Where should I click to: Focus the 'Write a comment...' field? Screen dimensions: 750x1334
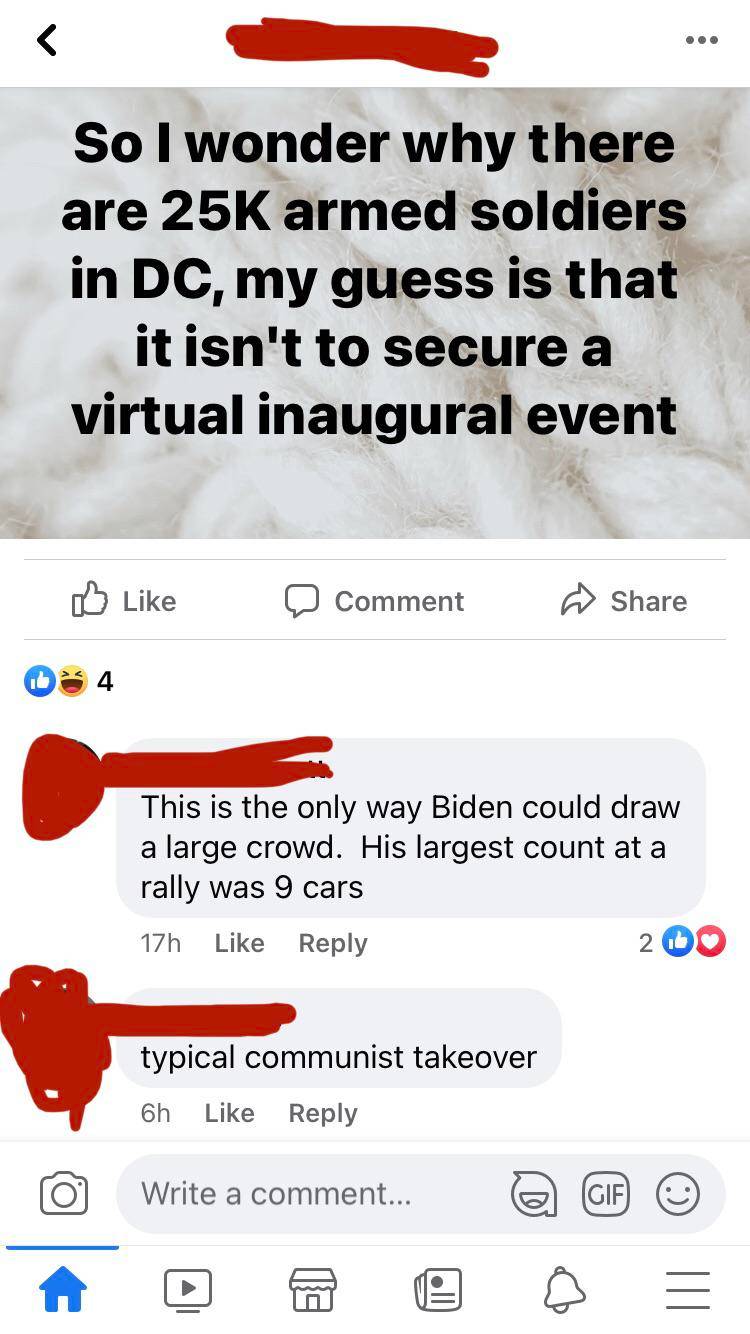tap(310, 1193)
